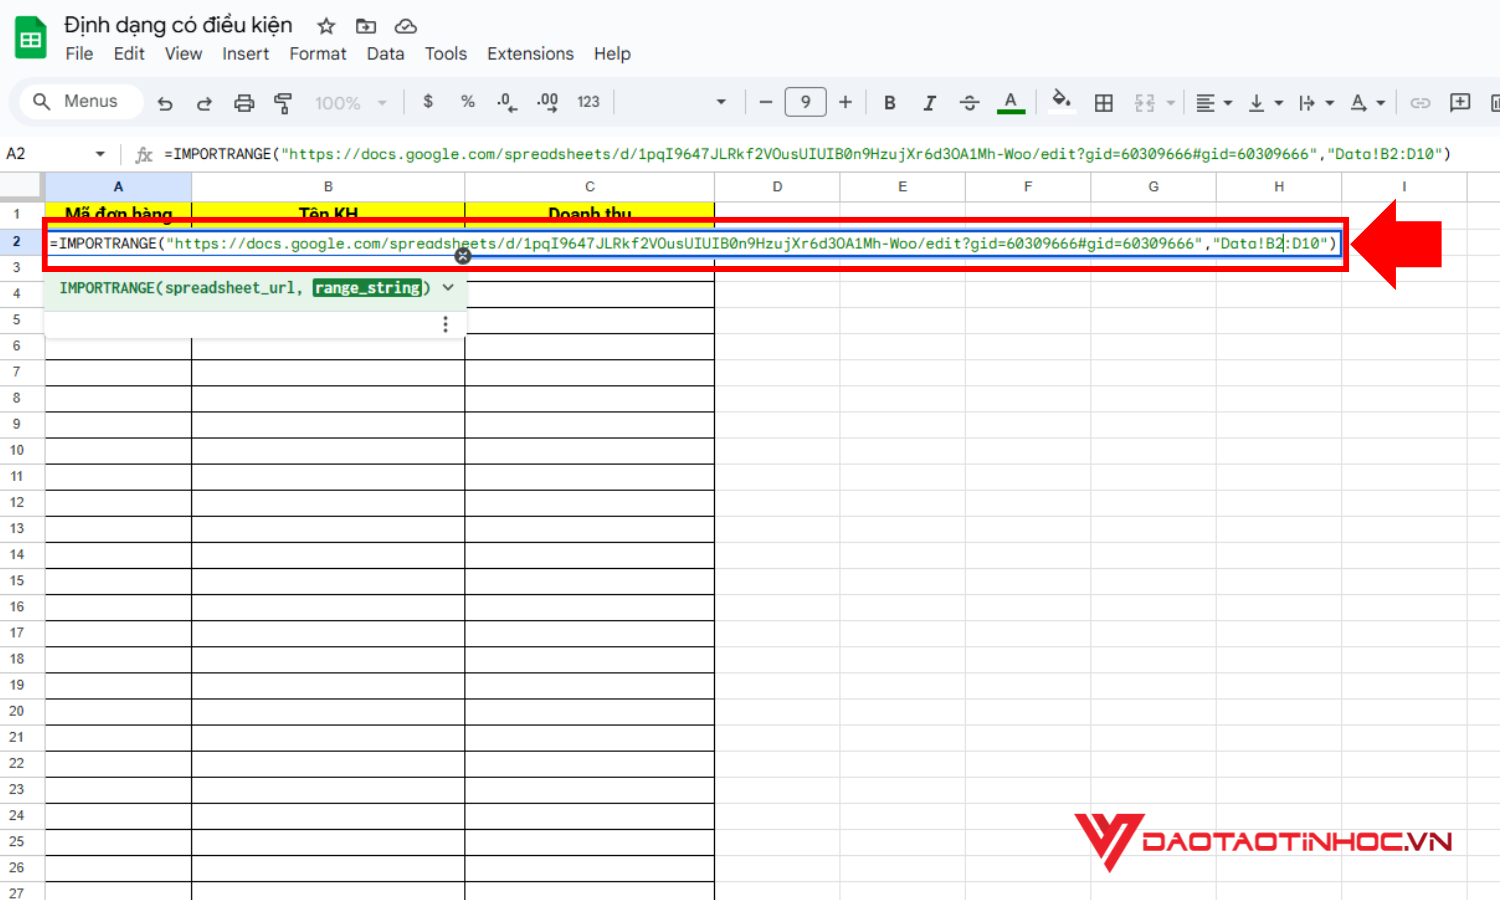Open the Format menu

click(318, 54)
